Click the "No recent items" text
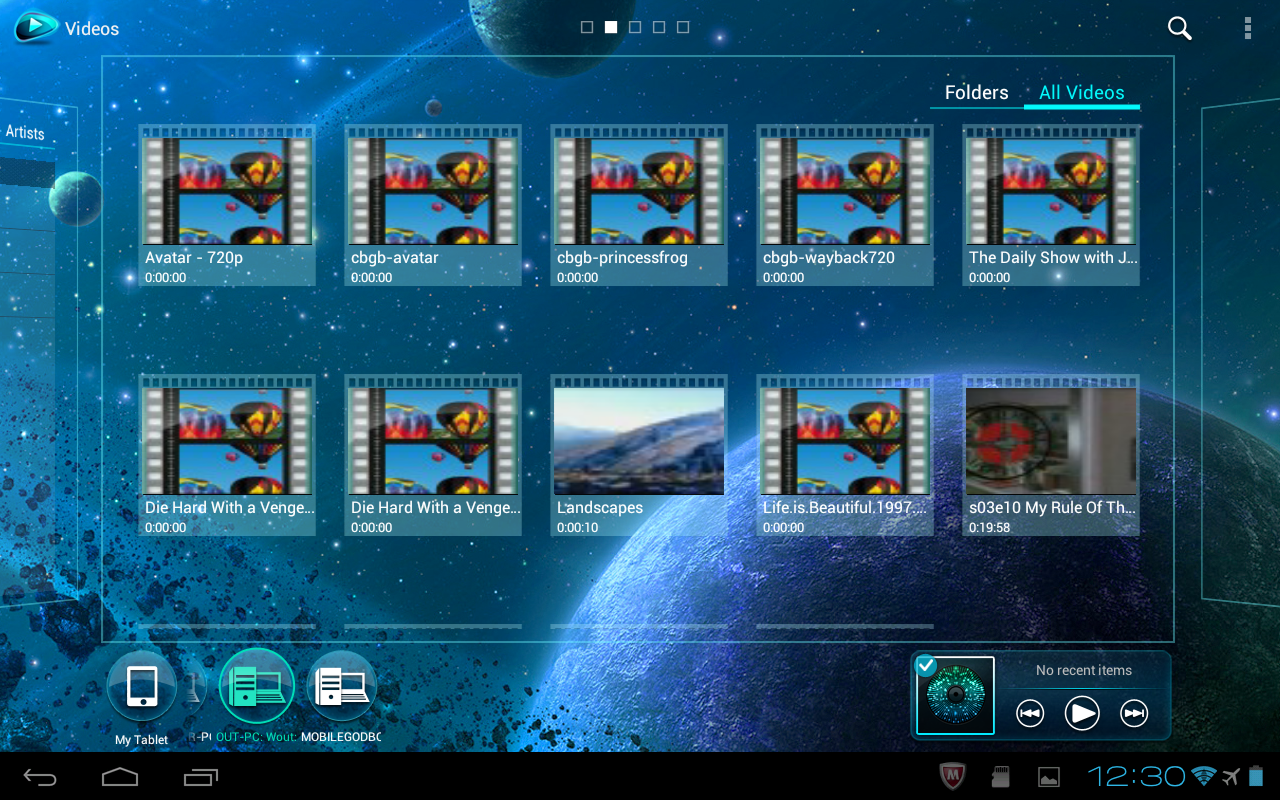 pos(1084,670)
